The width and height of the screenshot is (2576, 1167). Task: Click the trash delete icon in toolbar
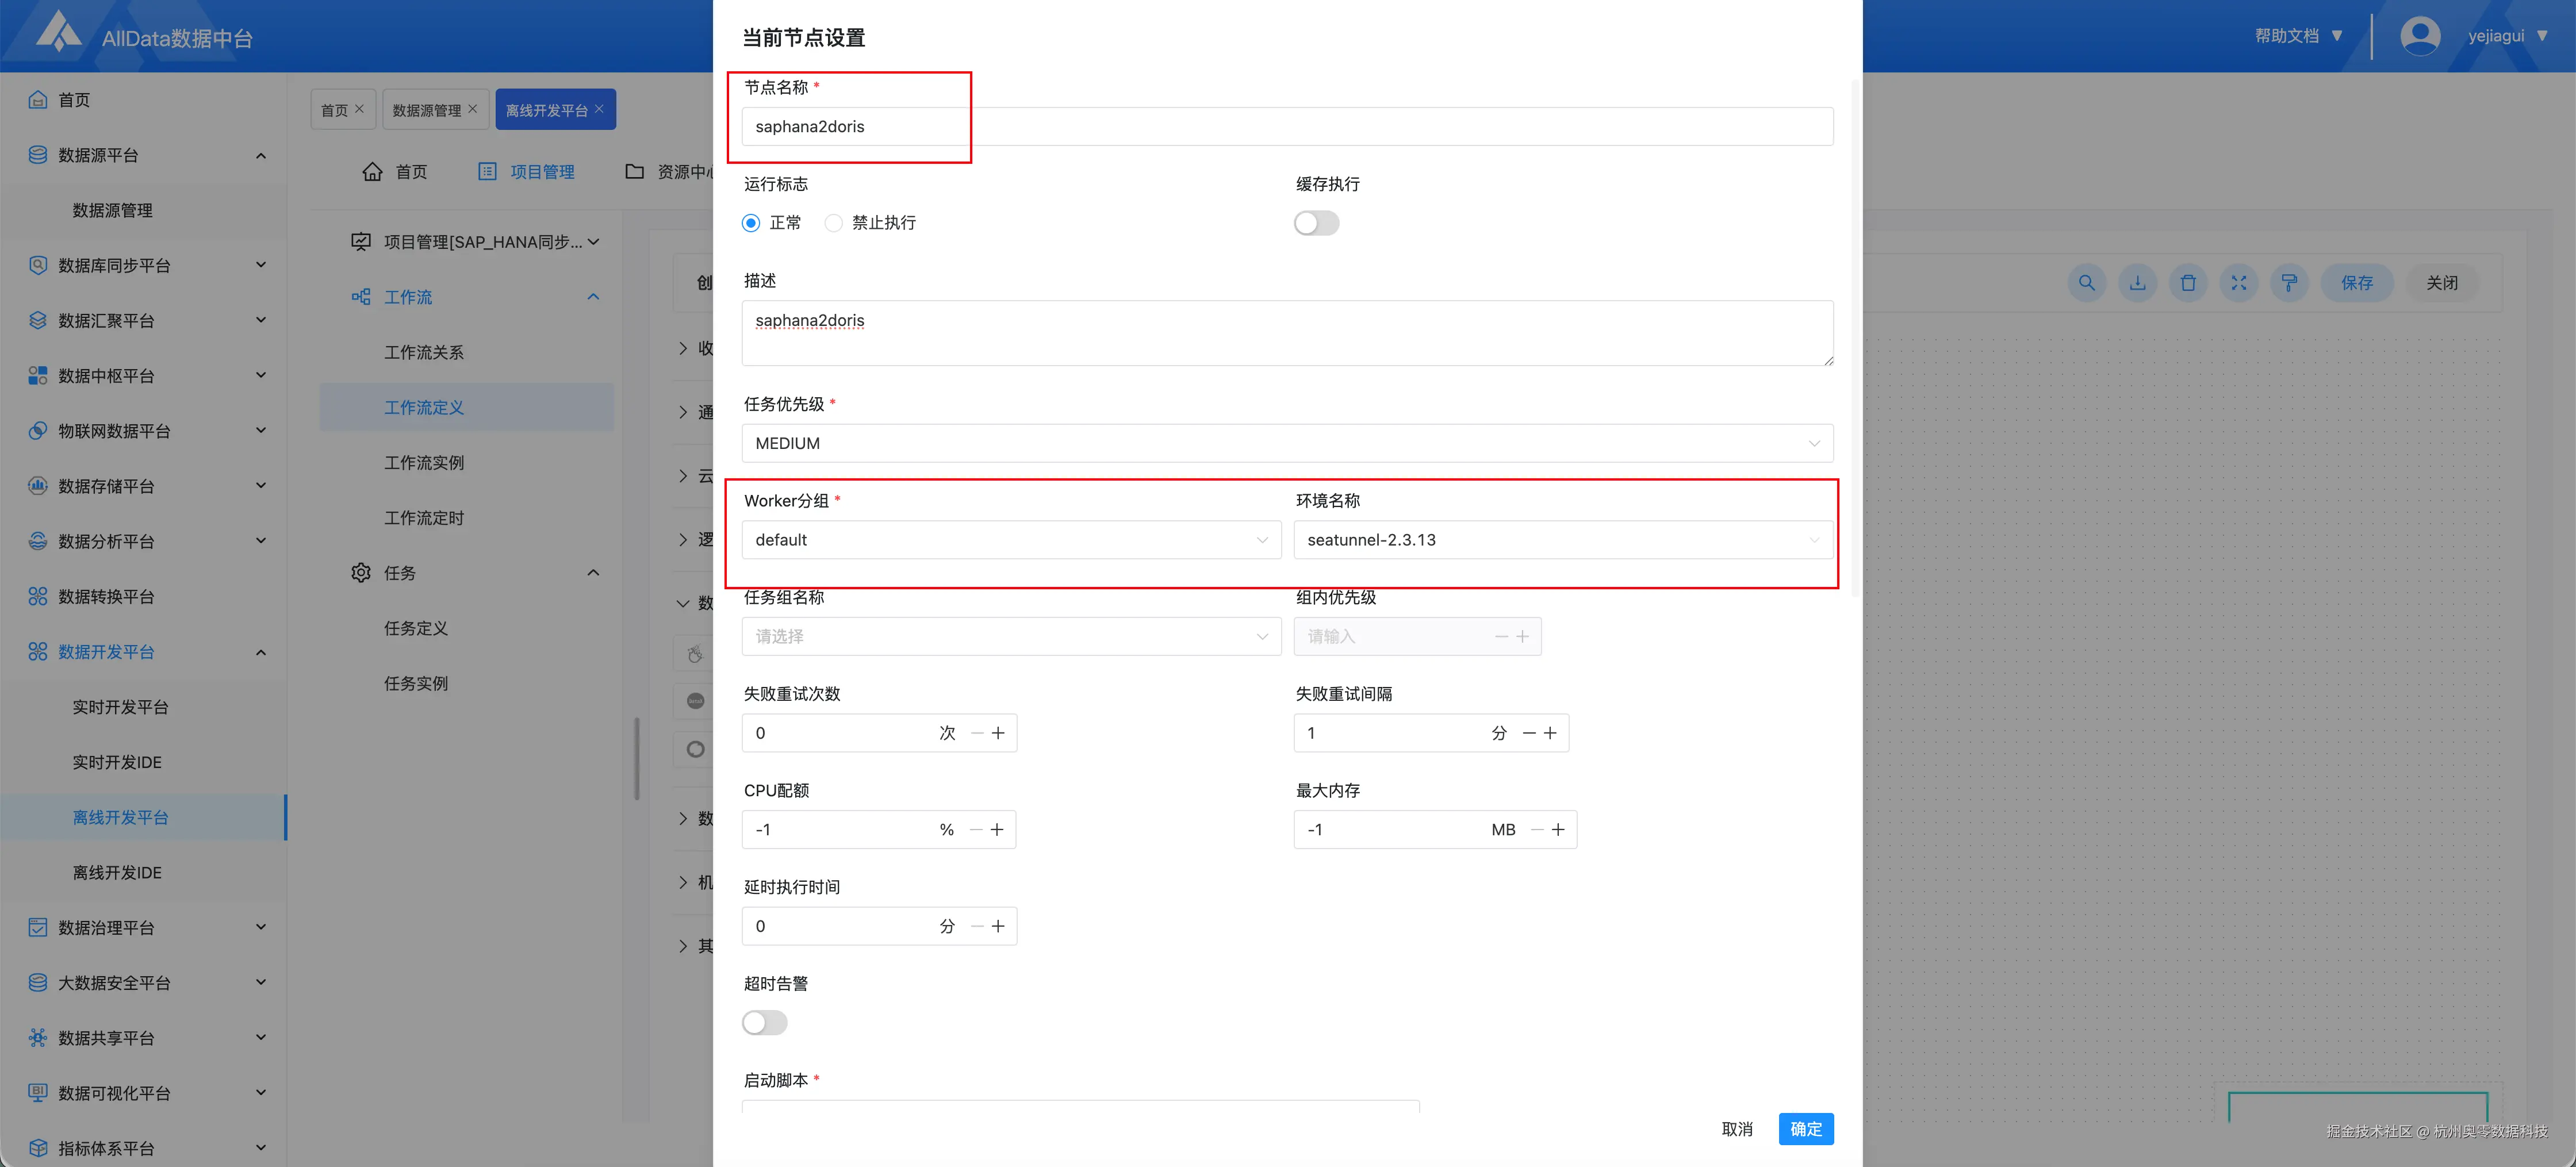tap(2188, 283)
